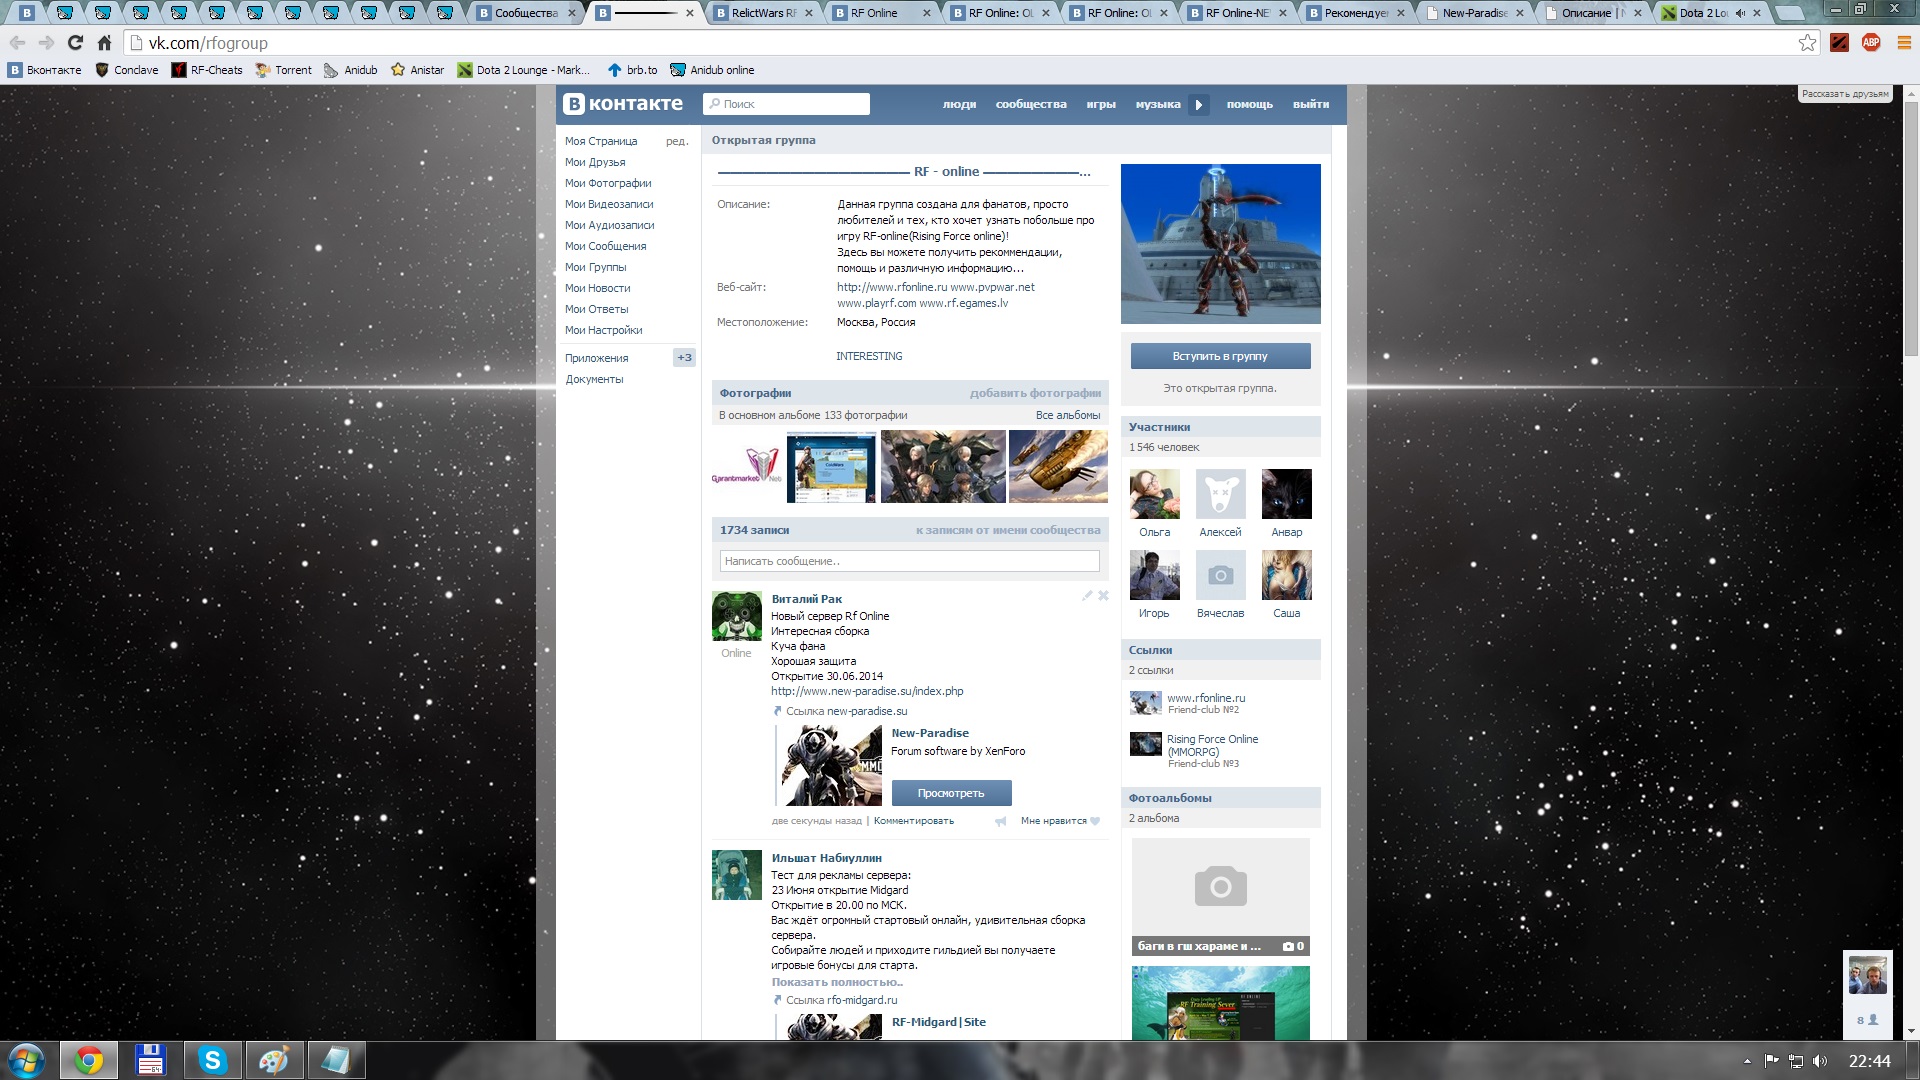
Task: Click the browser forward arrow
Action: tap(46, 43)
